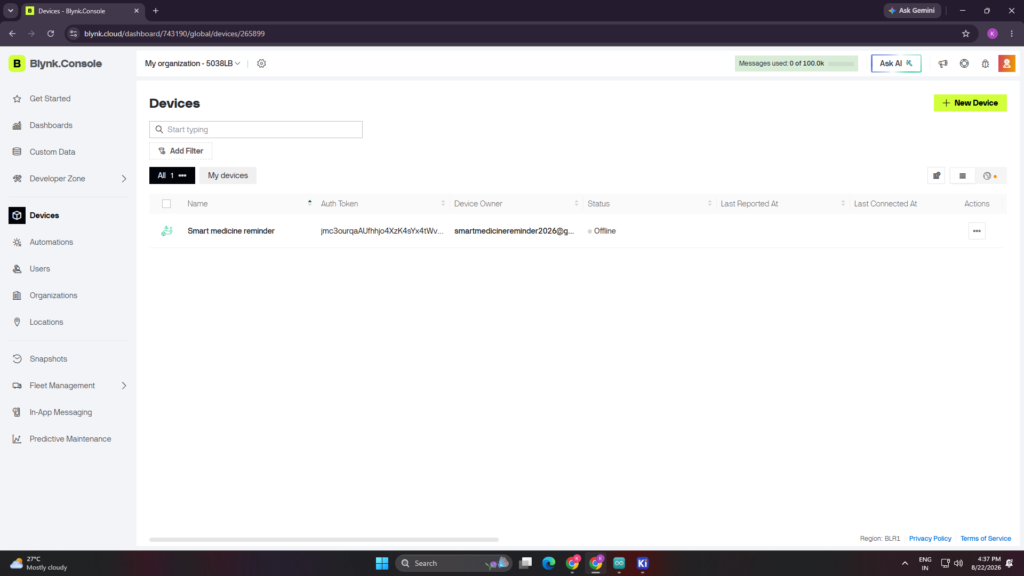This screenshot has height=576, width=1024.
Task: Click the Fleet Management truck icon
Action: [x=17, y=386]
